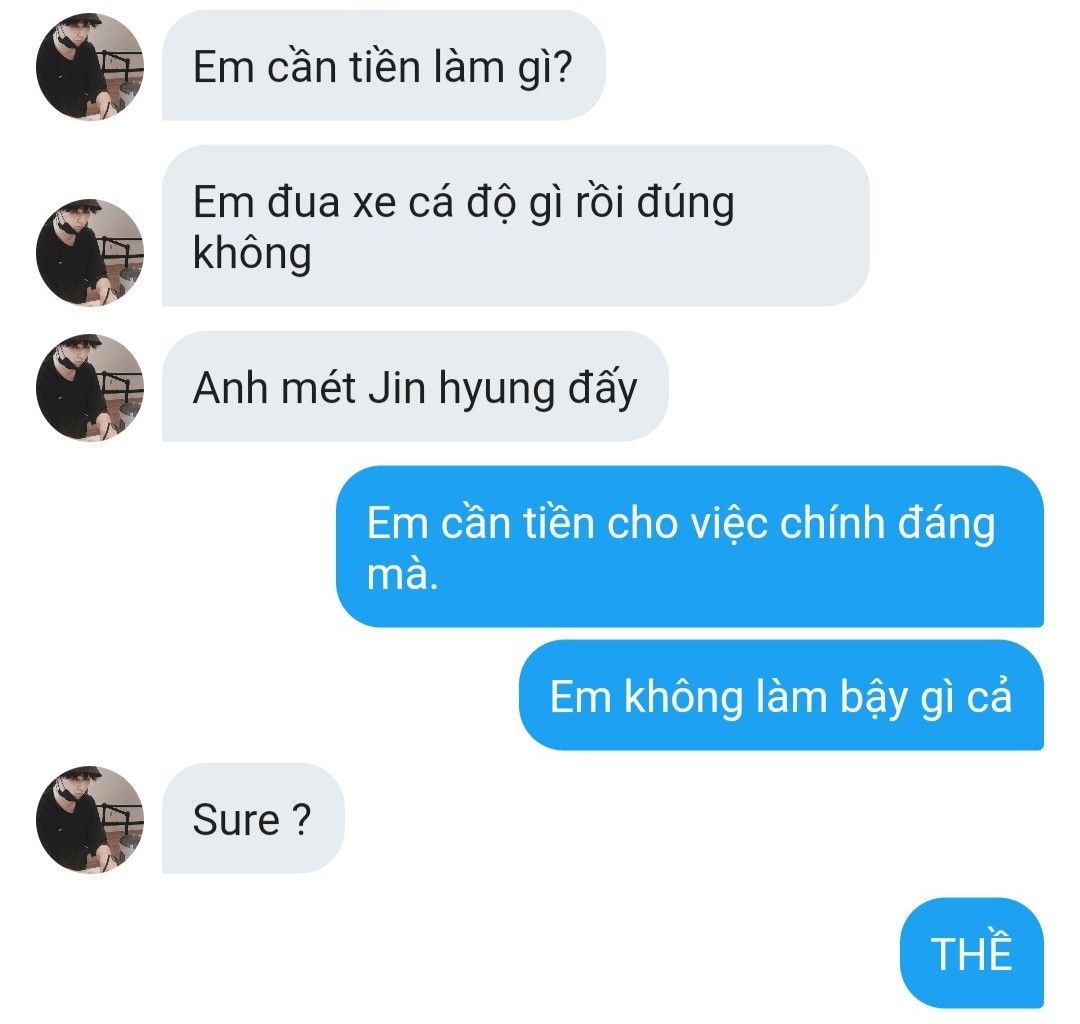Tap the avatar next to the "Em đua xe" message
The image size is (1080, 1024).
pyautogui.click(x=90, y=252)
